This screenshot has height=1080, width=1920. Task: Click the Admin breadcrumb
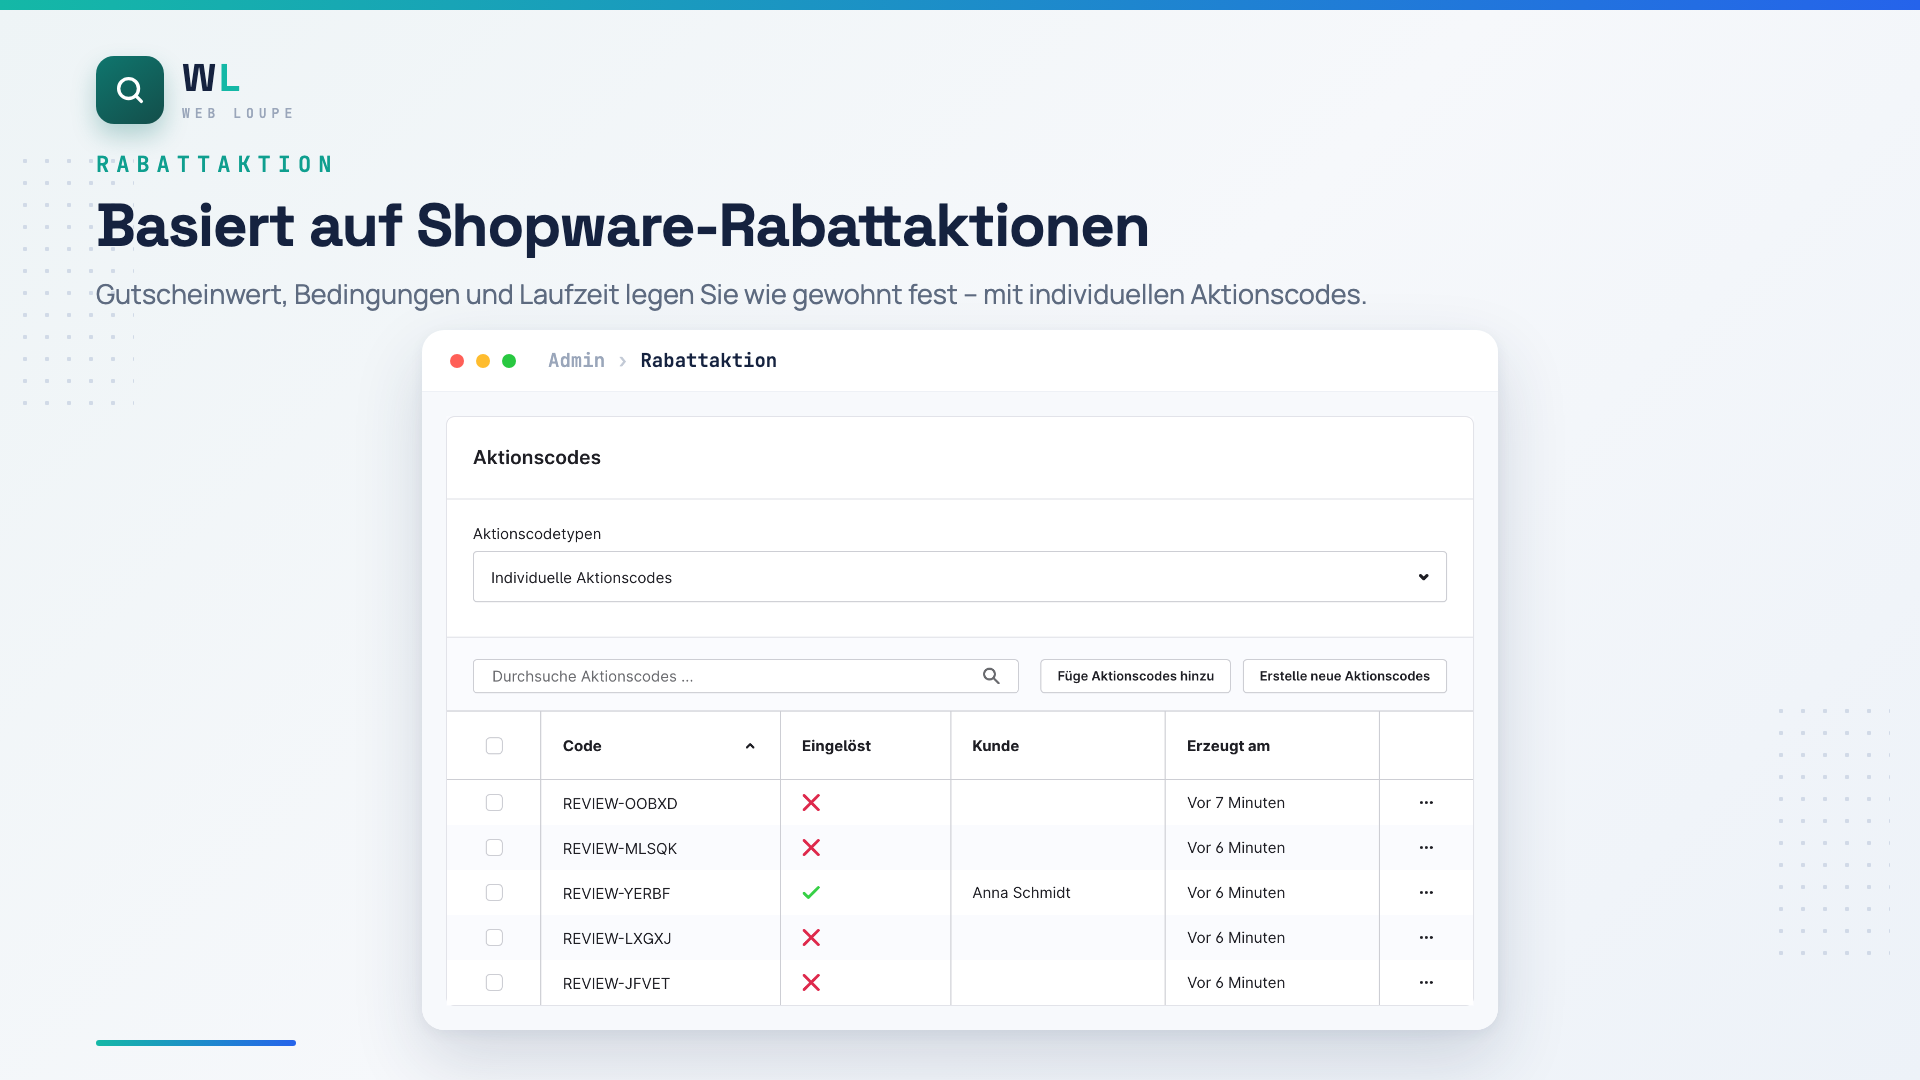576,361
